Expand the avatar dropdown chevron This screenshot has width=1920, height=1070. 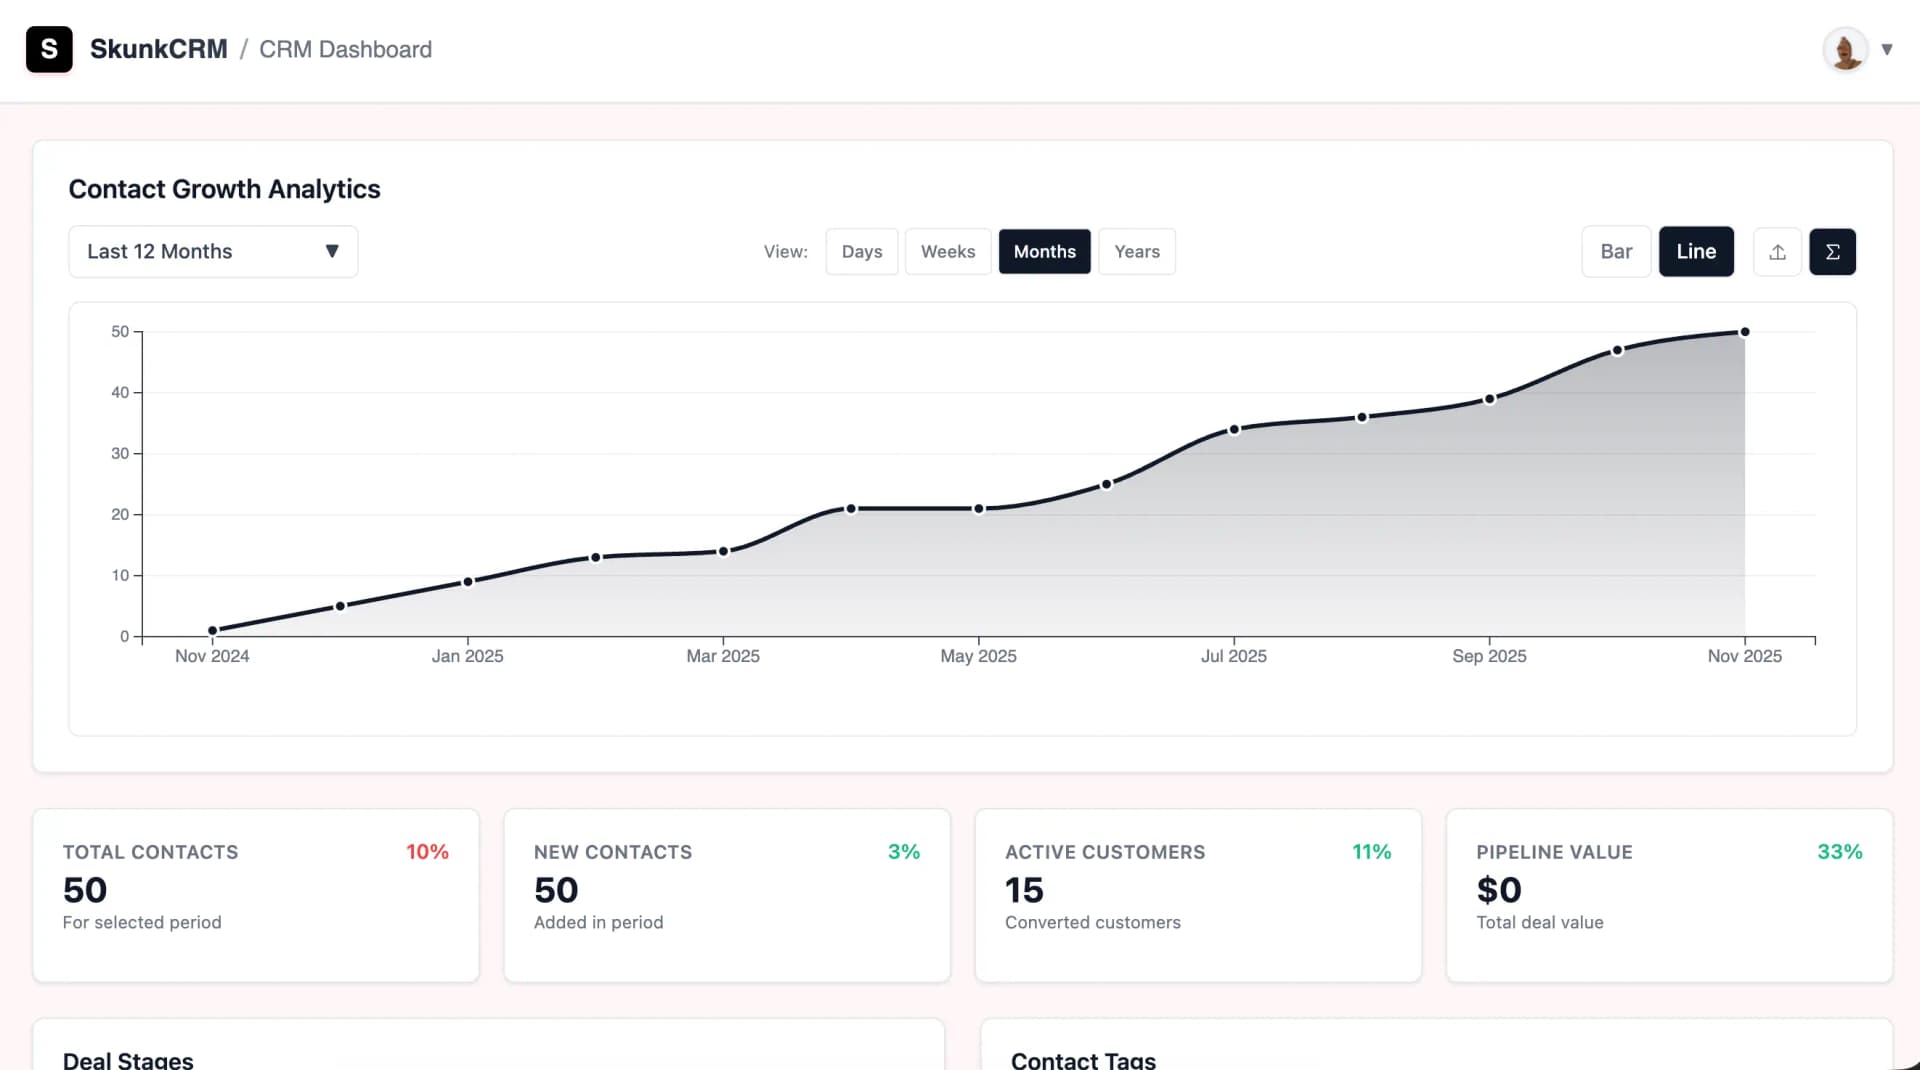(1888, 49)
